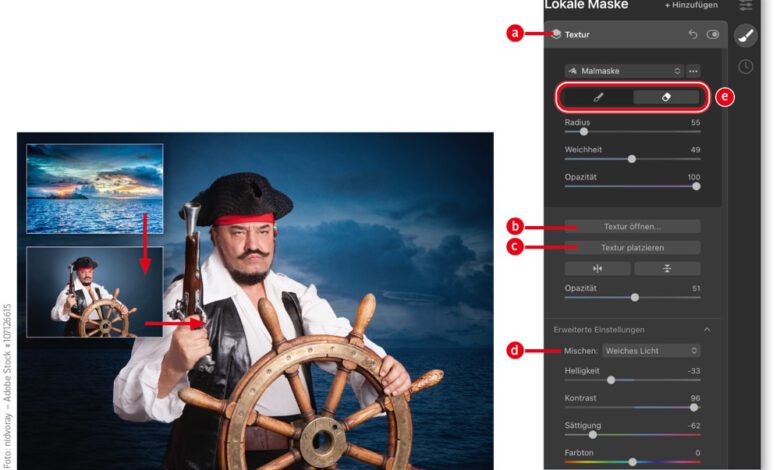Screen dimensions: 780x470
Task: Open the Malmaske mask type dropdown
Action: click(x=624, y=71)
